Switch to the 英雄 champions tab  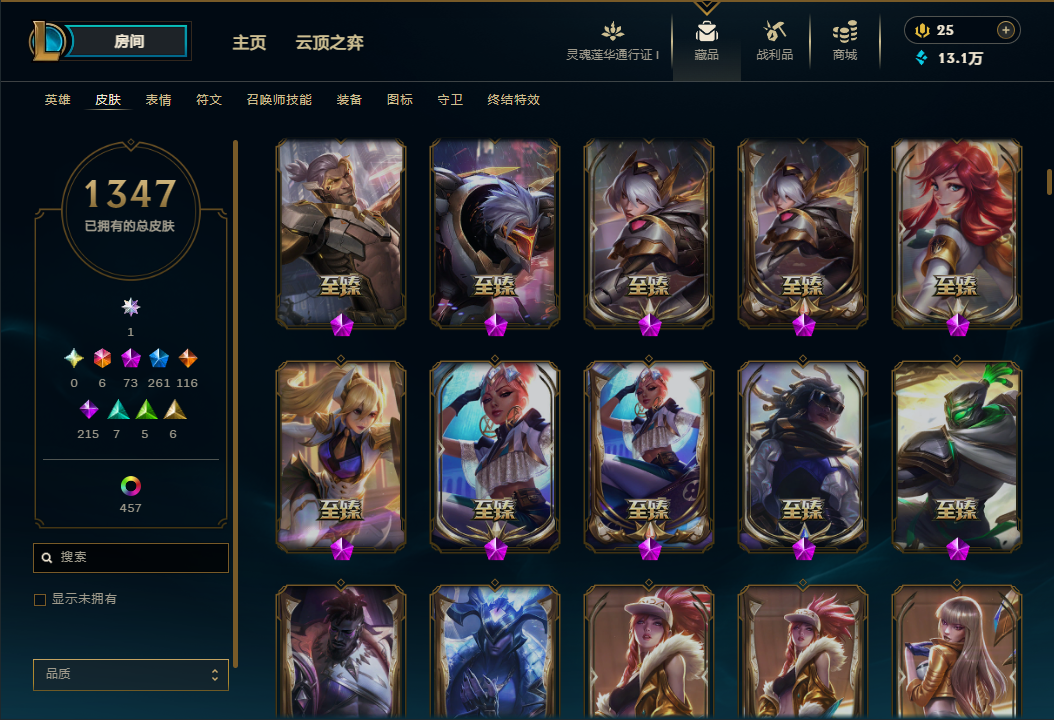pos(58,99)
